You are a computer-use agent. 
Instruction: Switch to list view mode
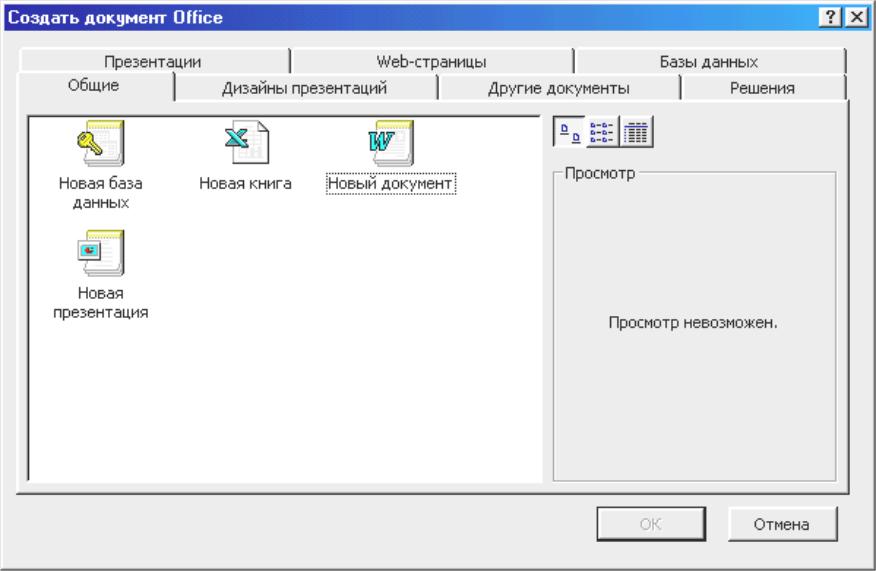tap(602, 132)
